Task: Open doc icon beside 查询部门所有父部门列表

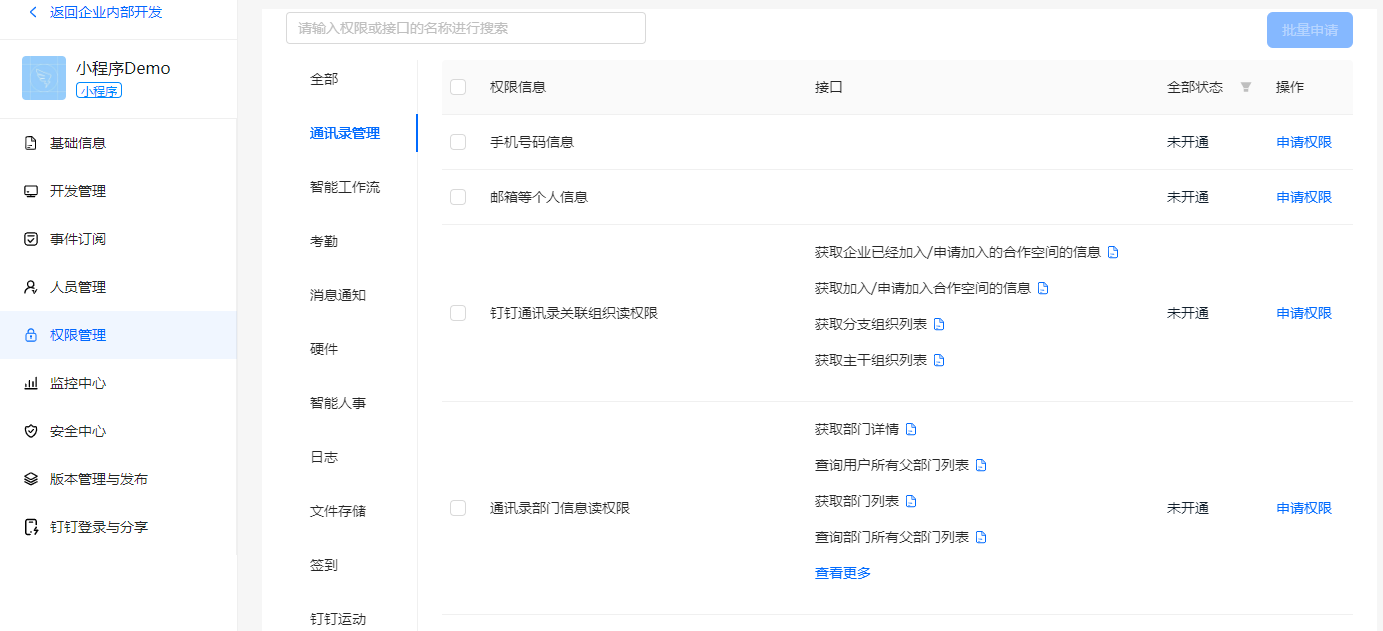Action: [981, 537]
